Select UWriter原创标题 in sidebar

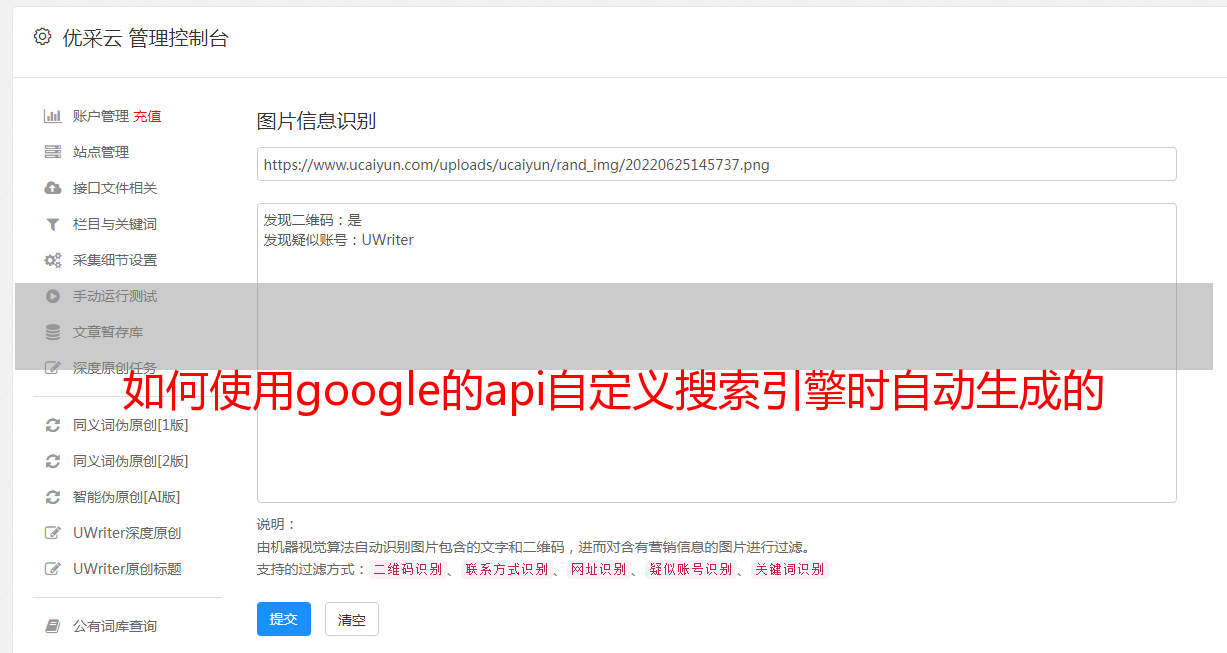point(127,569)
